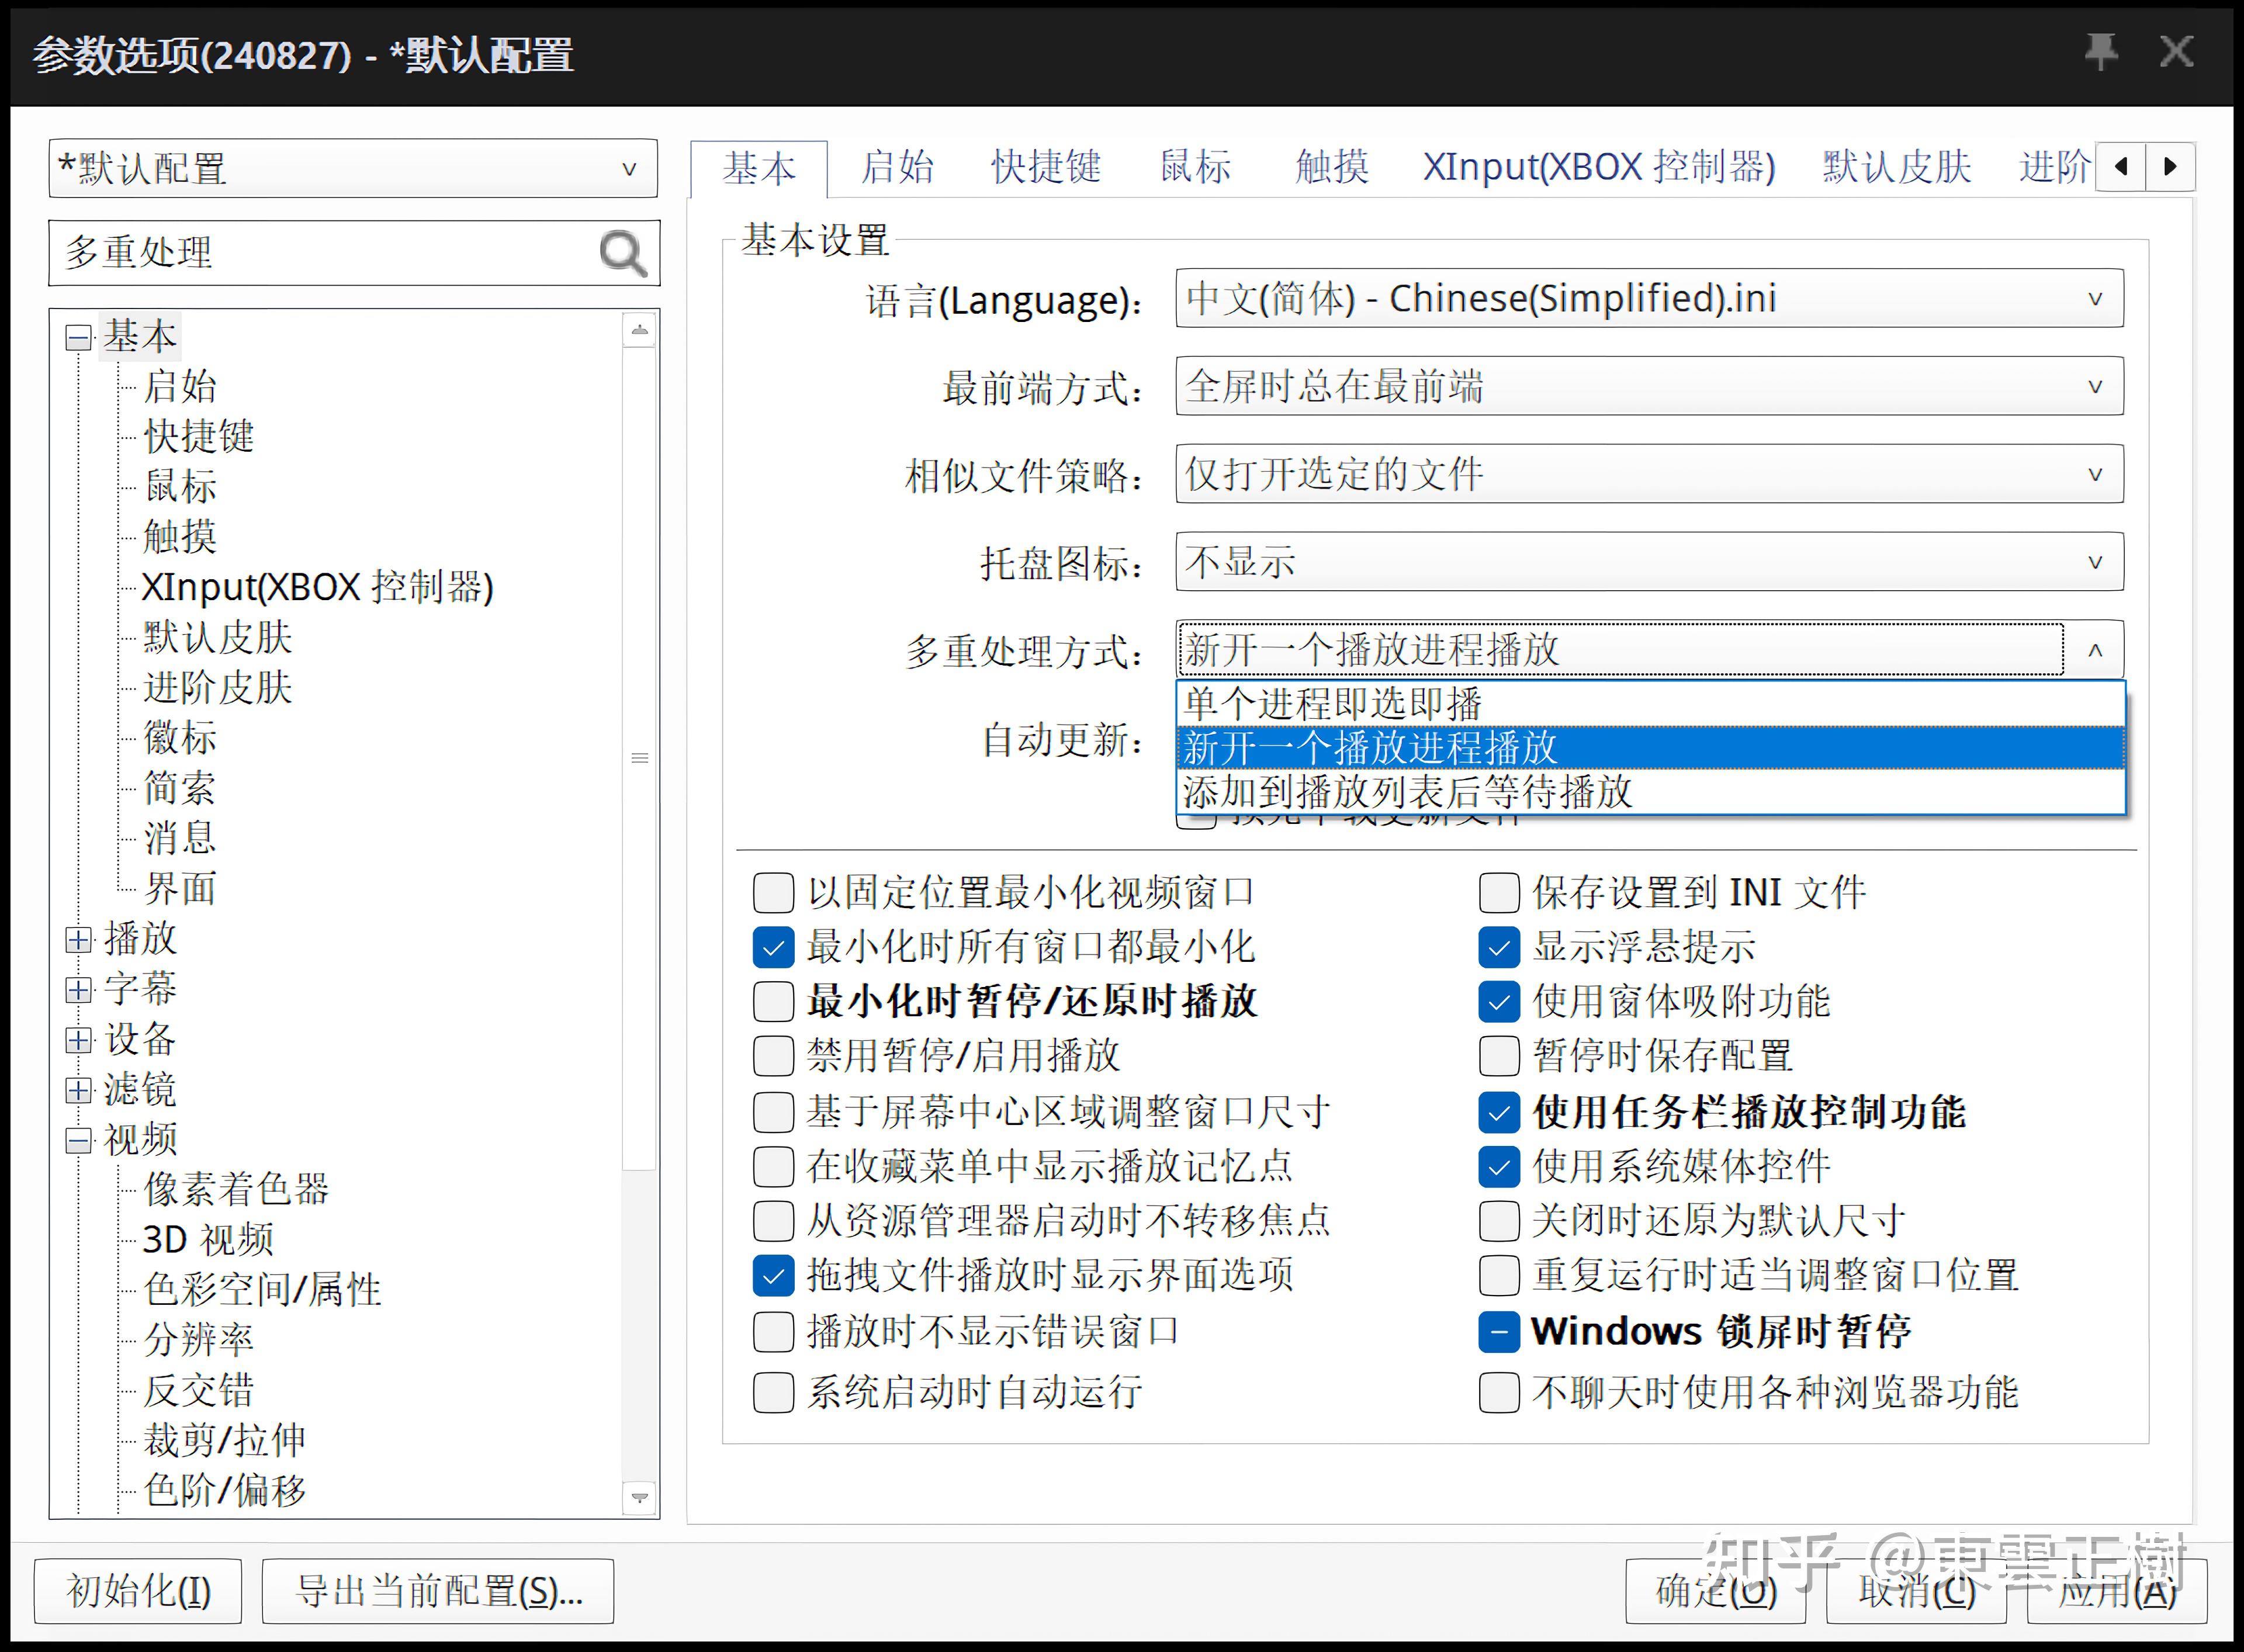Toggle 使用窗体吸附功能 checkbox
The width and height of the screenshot is (2244, 1652).
tap(1499, 1001)
